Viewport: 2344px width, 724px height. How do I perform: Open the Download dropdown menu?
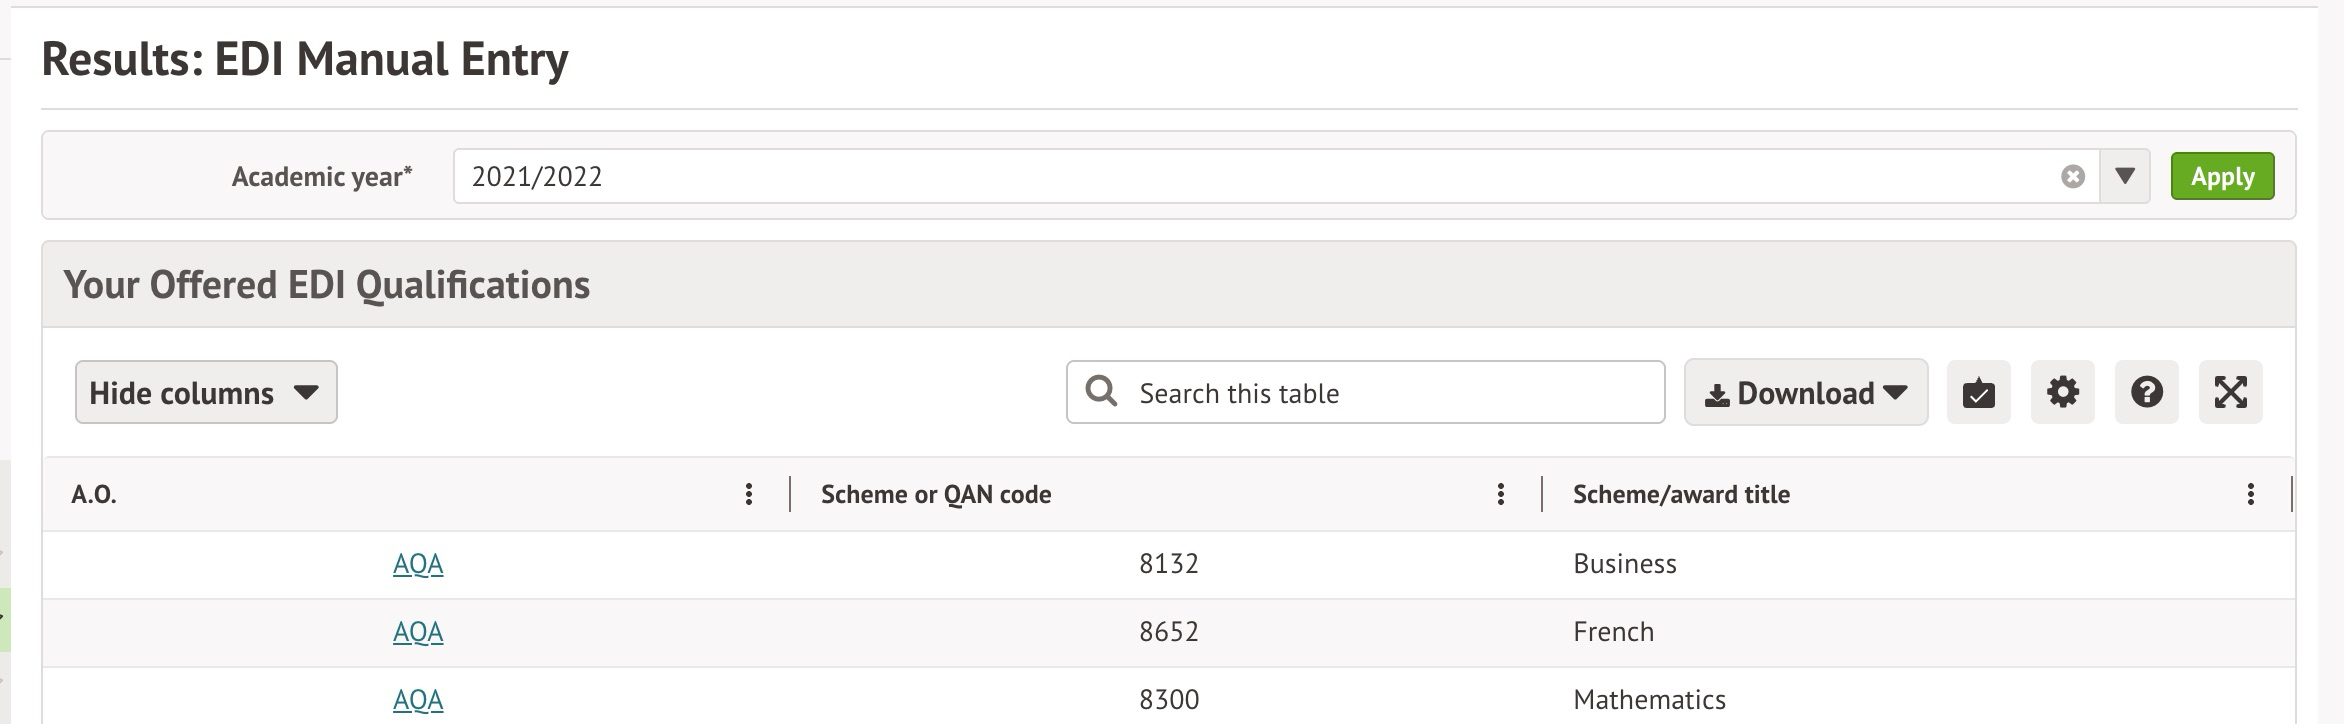tap(1805, 393)
